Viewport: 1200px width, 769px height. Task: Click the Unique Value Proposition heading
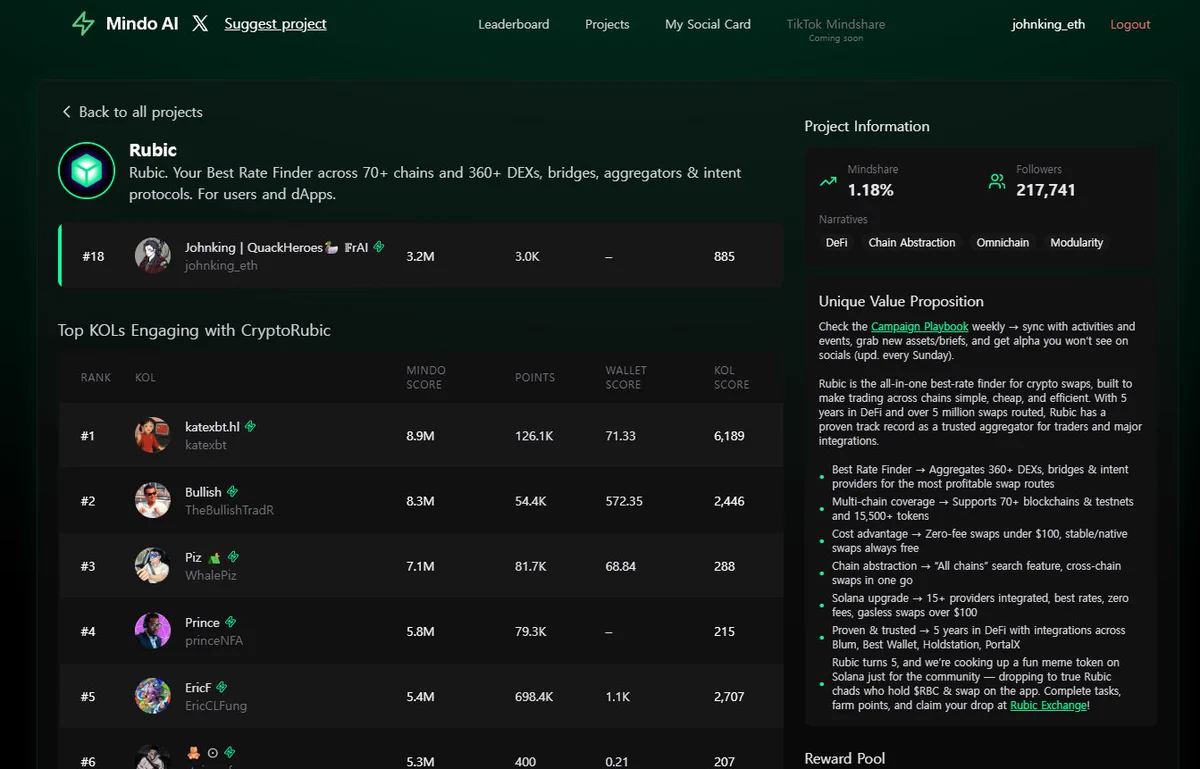point(901,301)
